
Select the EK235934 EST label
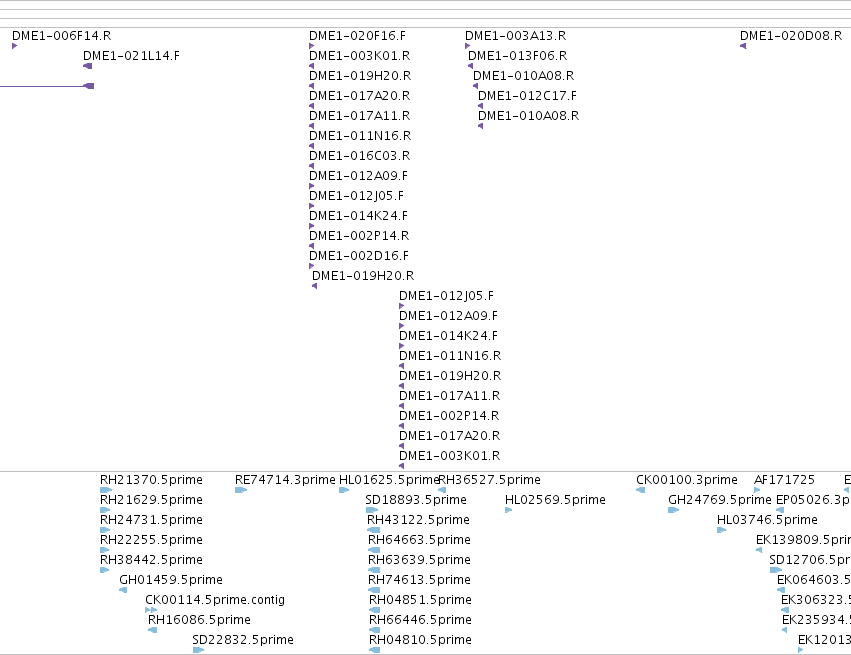pos(816,620)
